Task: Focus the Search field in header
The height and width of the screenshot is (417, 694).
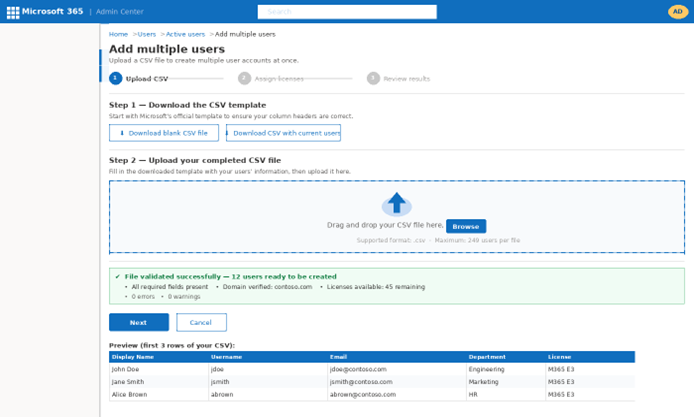Action: [347, 12]
